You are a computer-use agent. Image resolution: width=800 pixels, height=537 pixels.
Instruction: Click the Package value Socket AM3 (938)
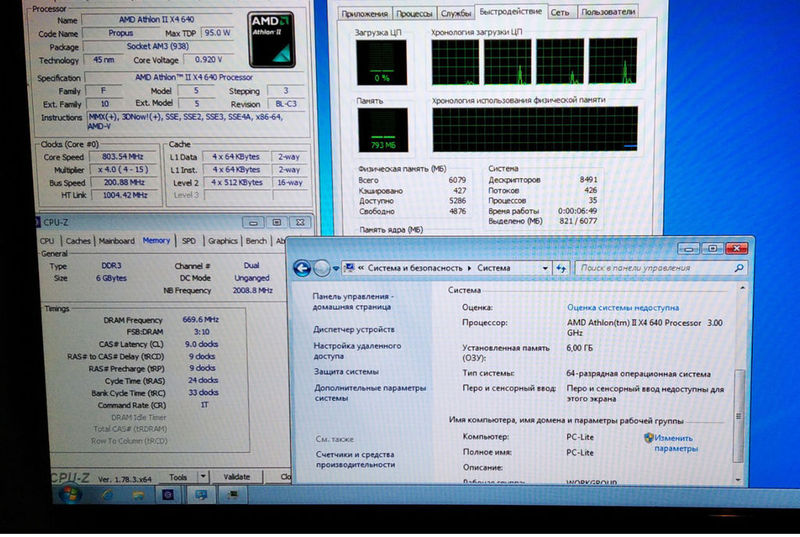[158, 46]
